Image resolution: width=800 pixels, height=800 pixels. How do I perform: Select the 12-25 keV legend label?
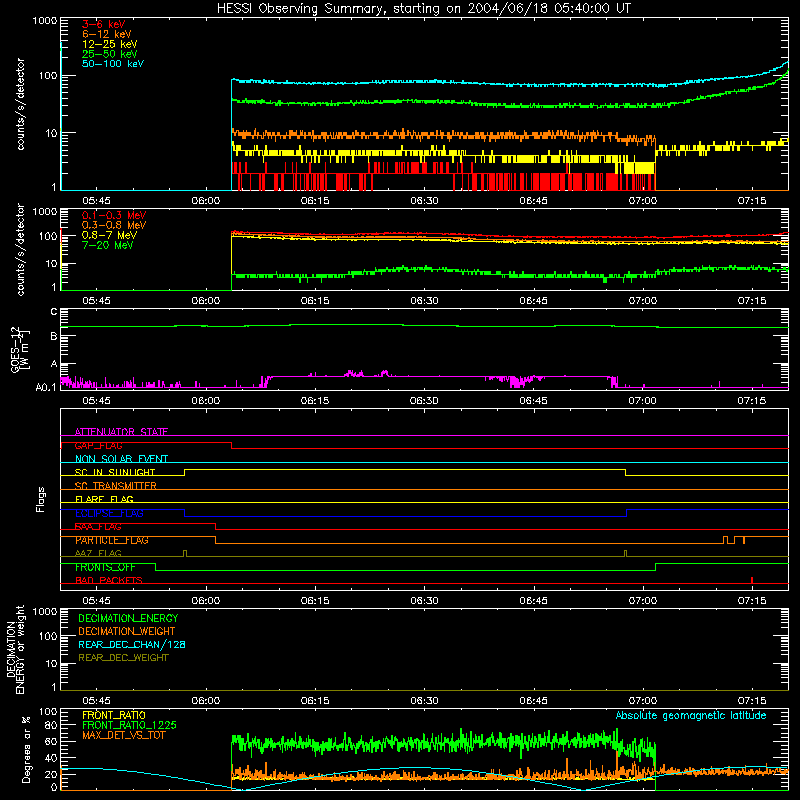[x=109, y=44]
